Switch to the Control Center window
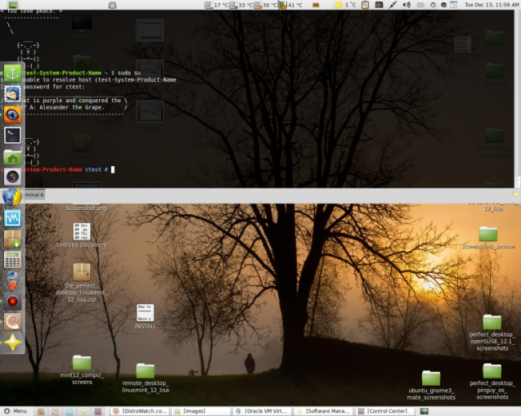521x416 pixels. tap(385, 411)
